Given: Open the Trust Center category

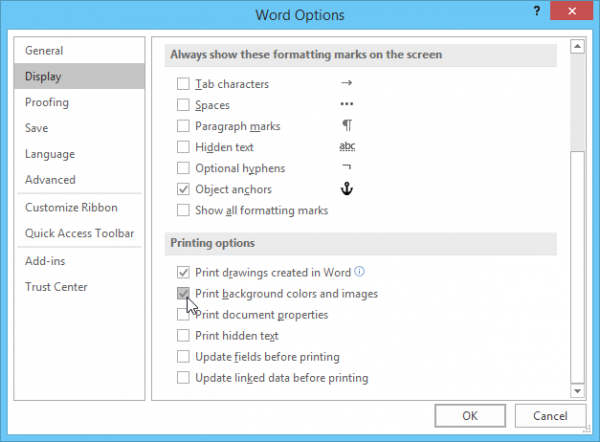Looking at the screenshot, I should [79, 287].
